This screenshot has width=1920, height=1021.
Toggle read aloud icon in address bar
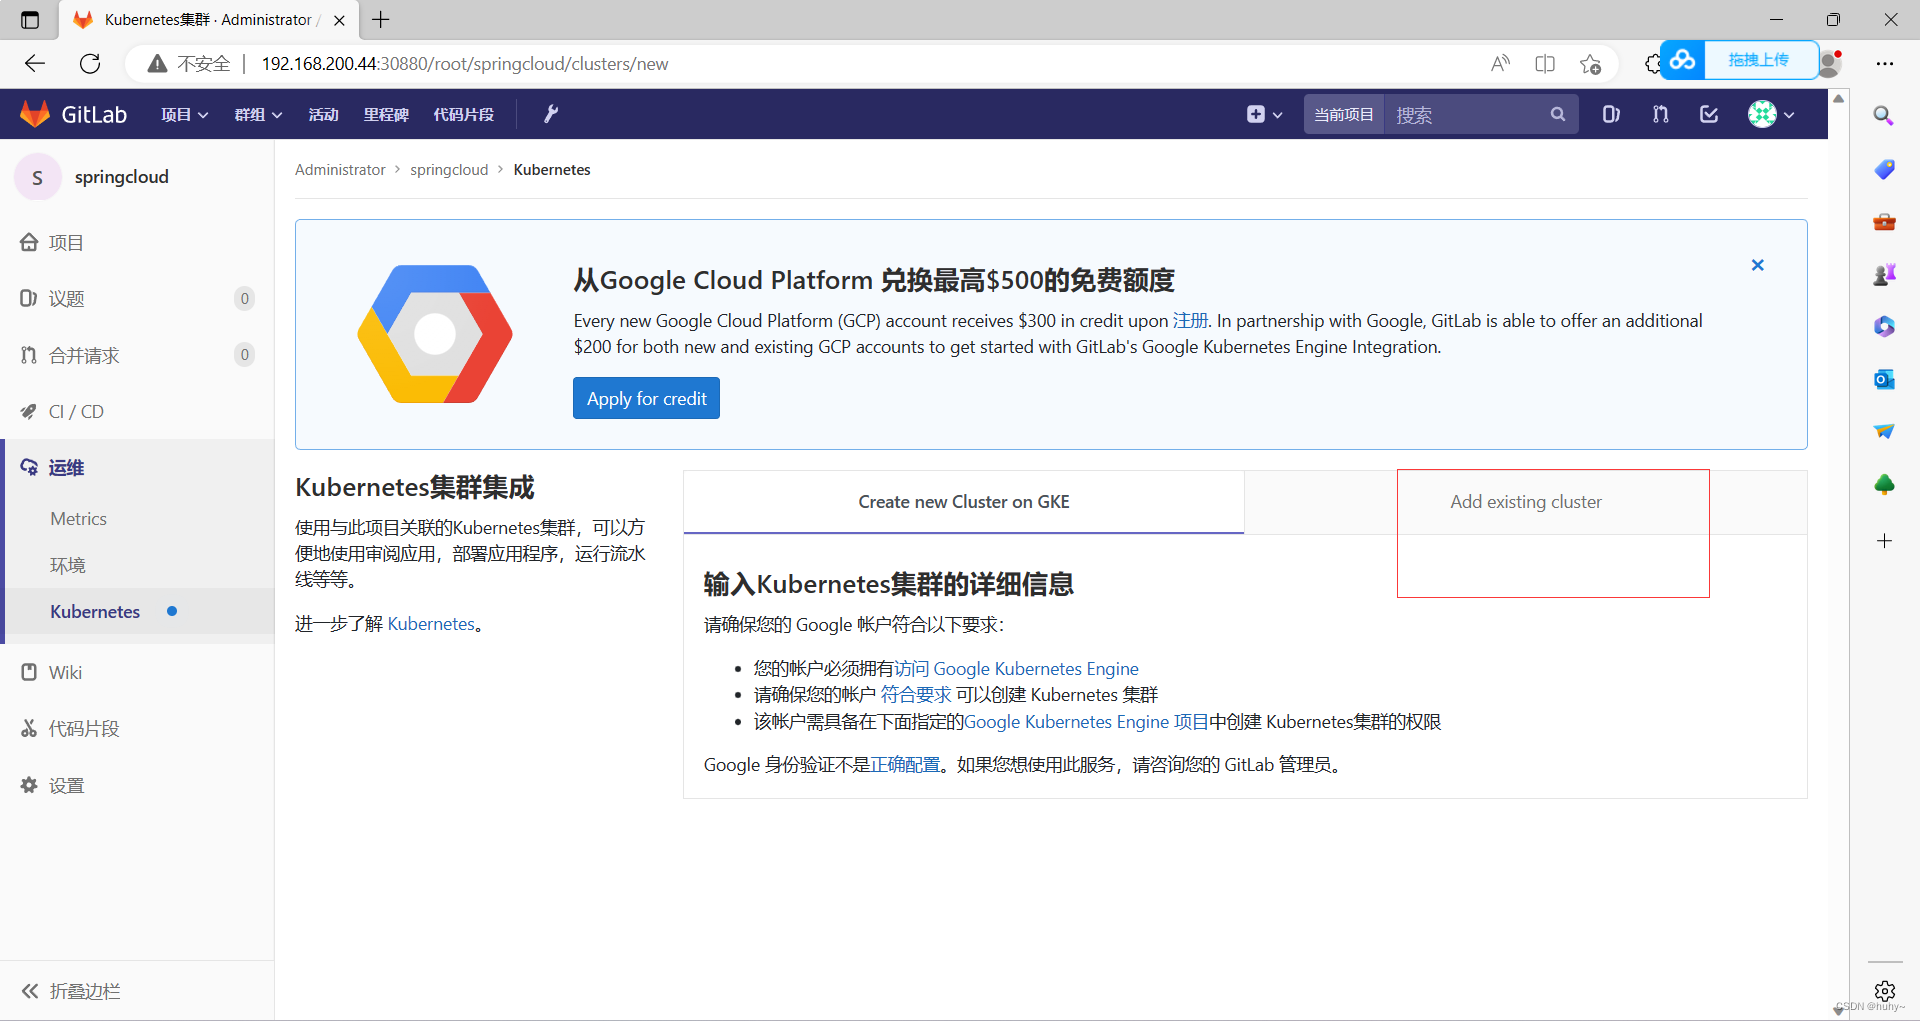click(x=1500, y=64)
